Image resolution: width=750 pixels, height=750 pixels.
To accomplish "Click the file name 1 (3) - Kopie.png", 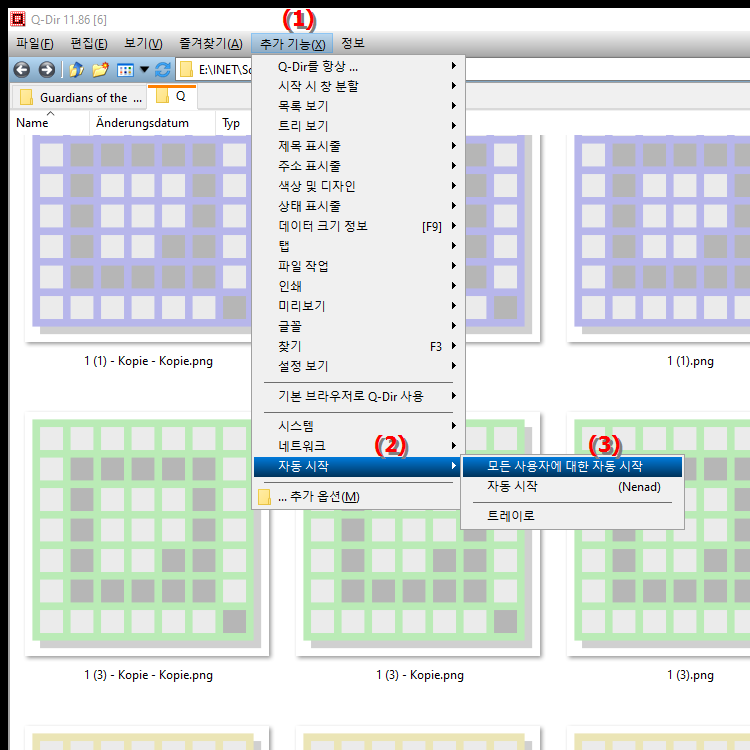I will pos(419,675).
